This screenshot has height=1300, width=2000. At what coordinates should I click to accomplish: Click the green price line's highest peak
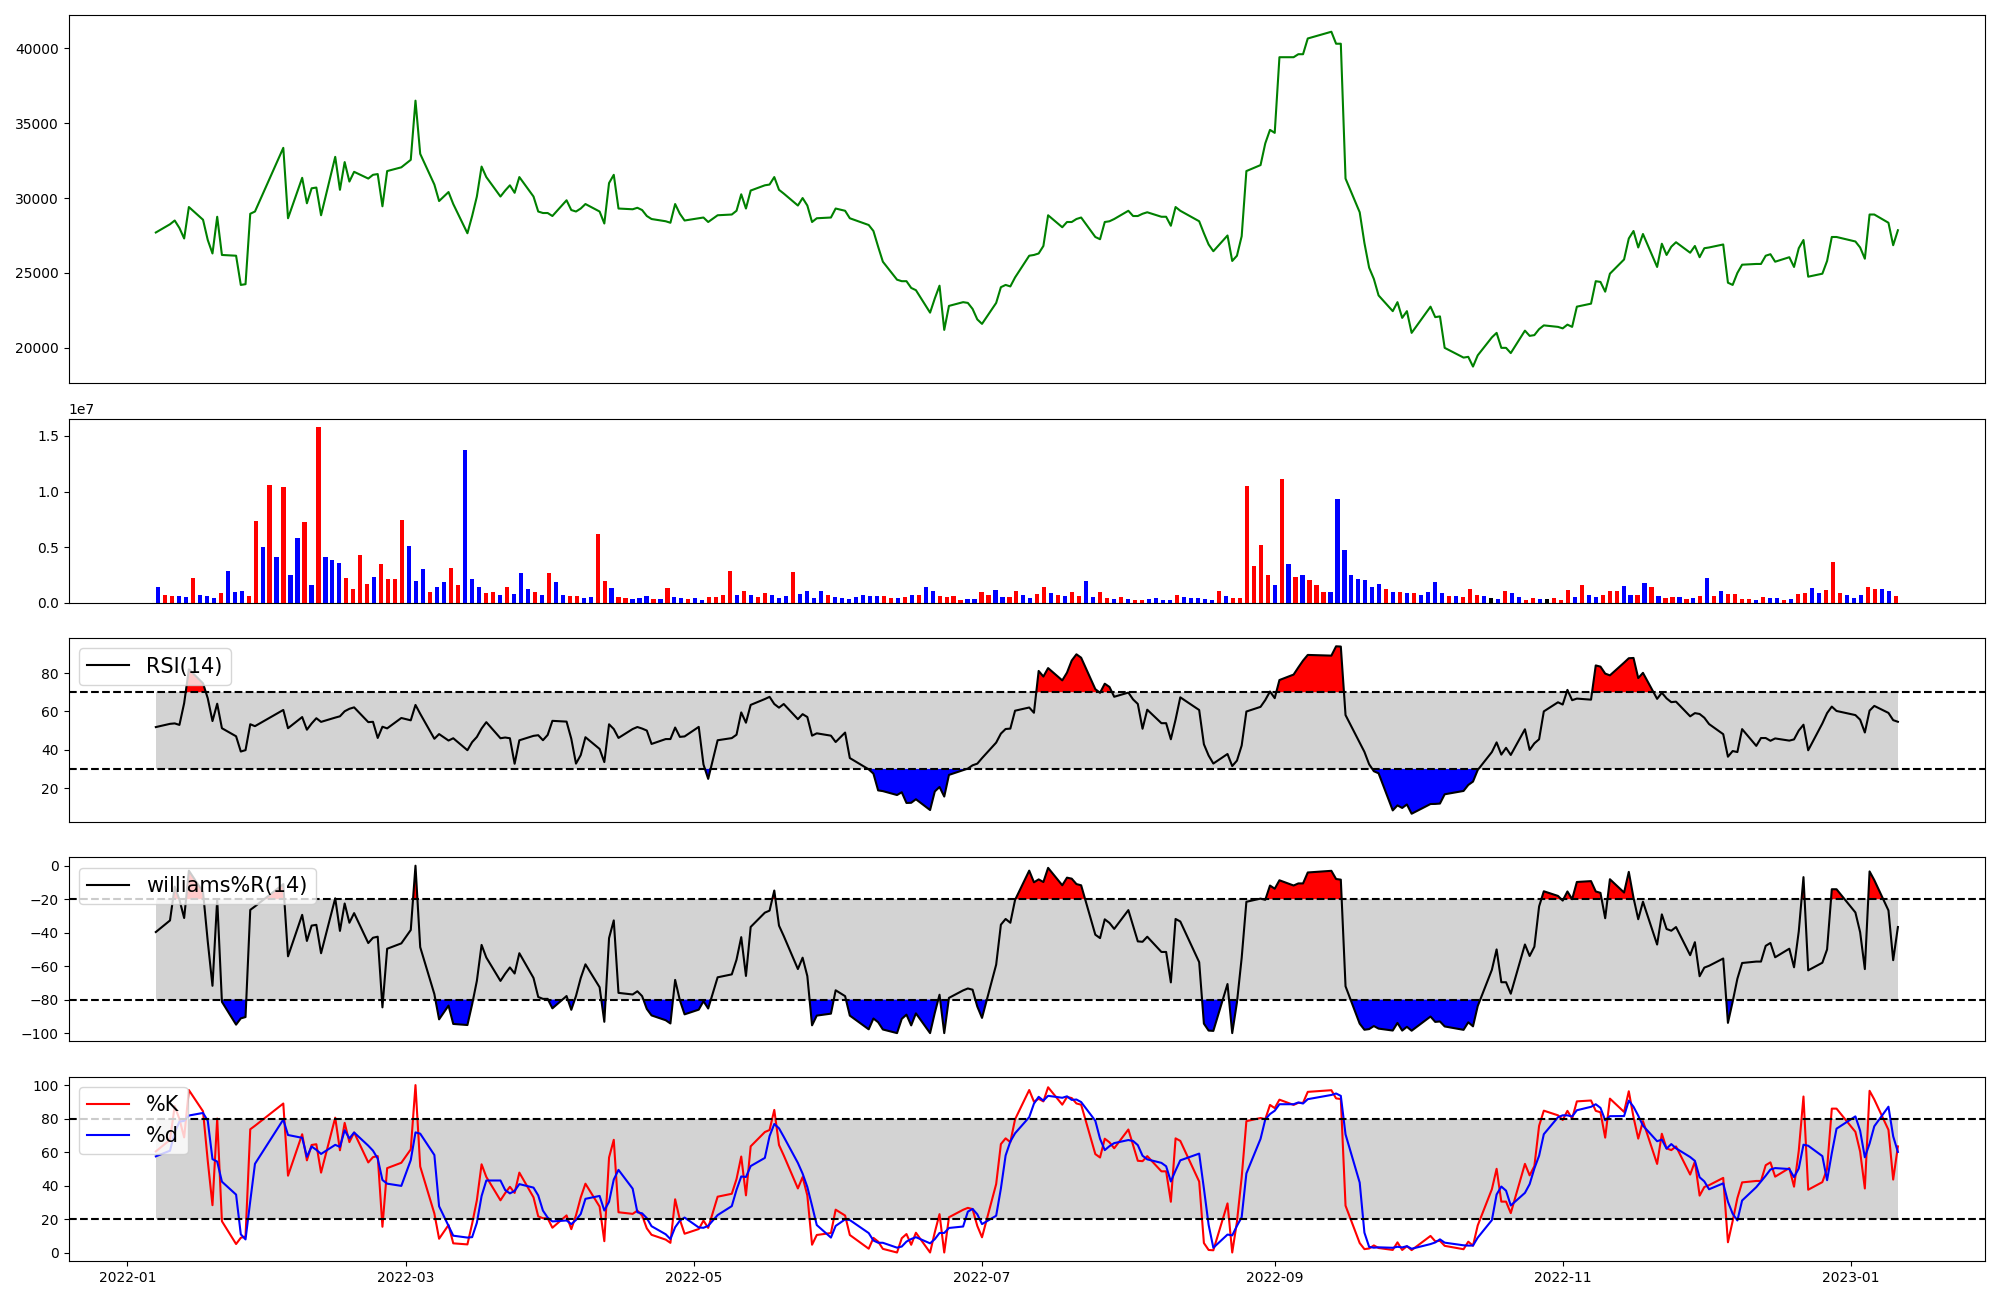[x=1331, y=33]
